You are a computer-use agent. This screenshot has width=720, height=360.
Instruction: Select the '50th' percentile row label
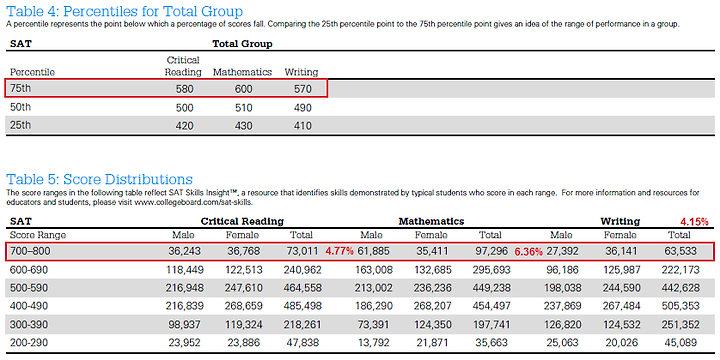(21, 107)
